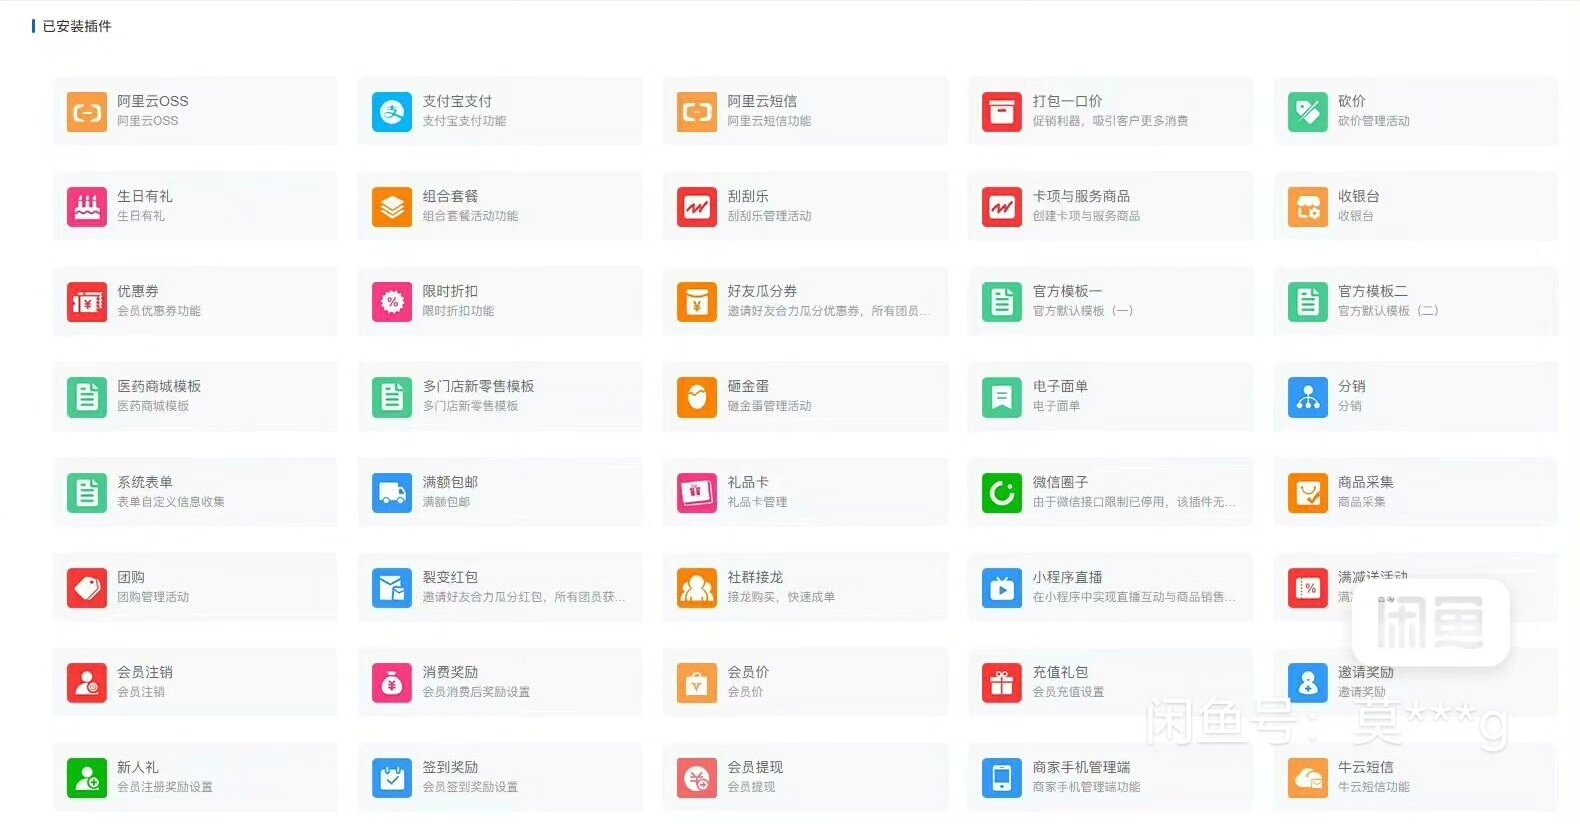Select the 收银台 orange store icon
Screen dimensions: 1580x824
(1308, 207)
